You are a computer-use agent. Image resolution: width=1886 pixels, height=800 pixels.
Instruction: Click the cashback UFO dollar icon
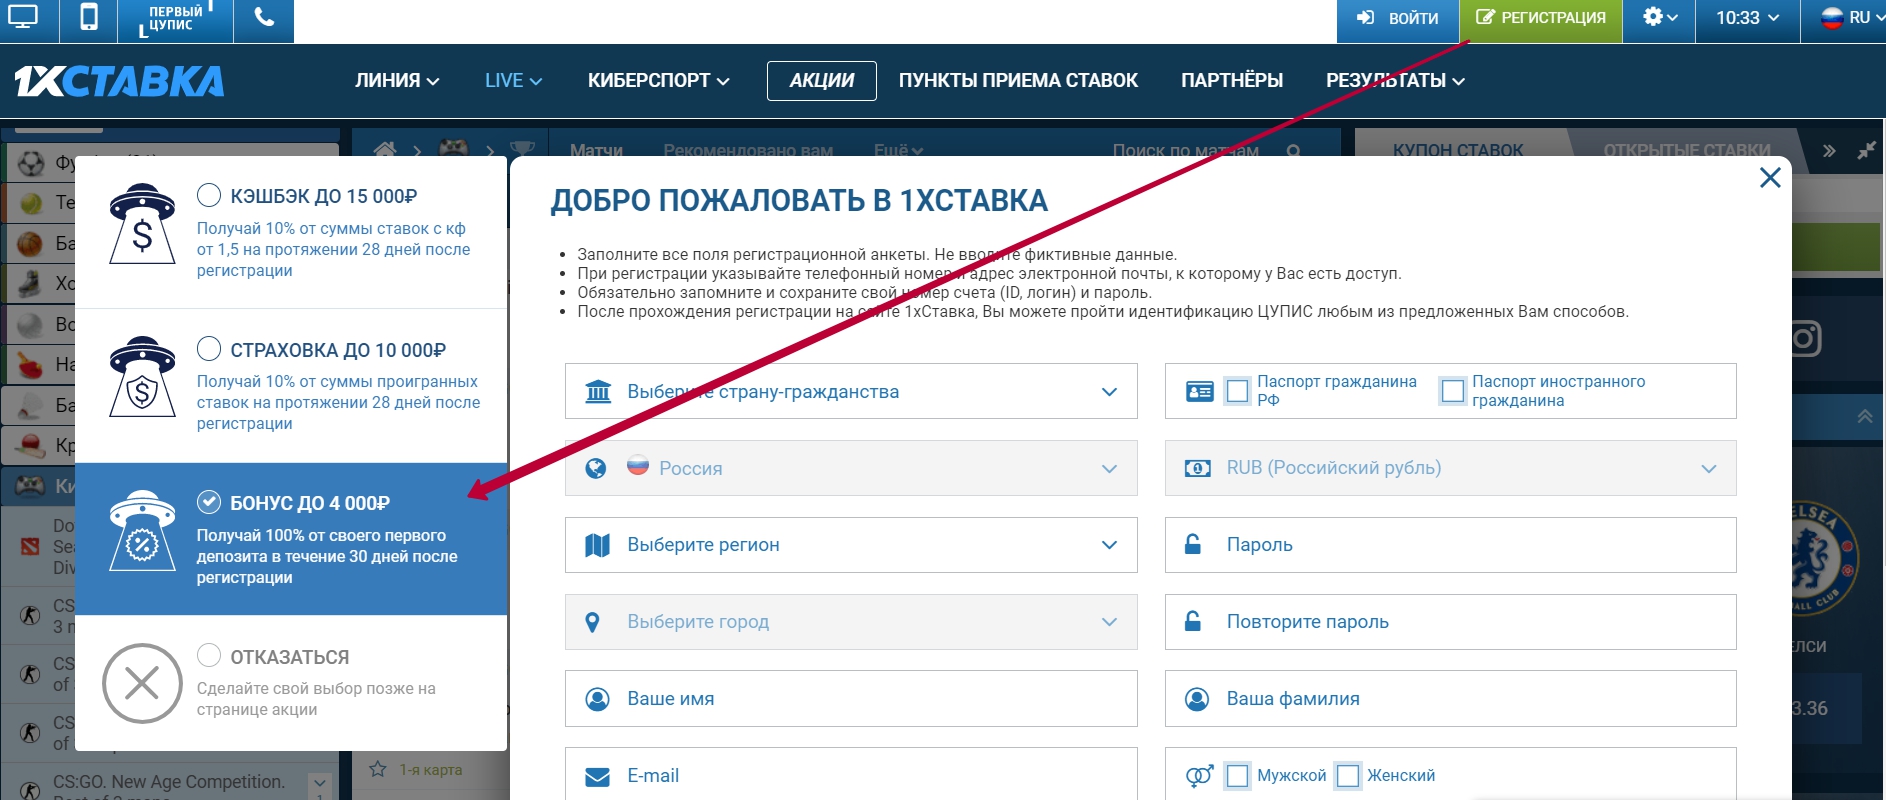click(x=142, y=224)
